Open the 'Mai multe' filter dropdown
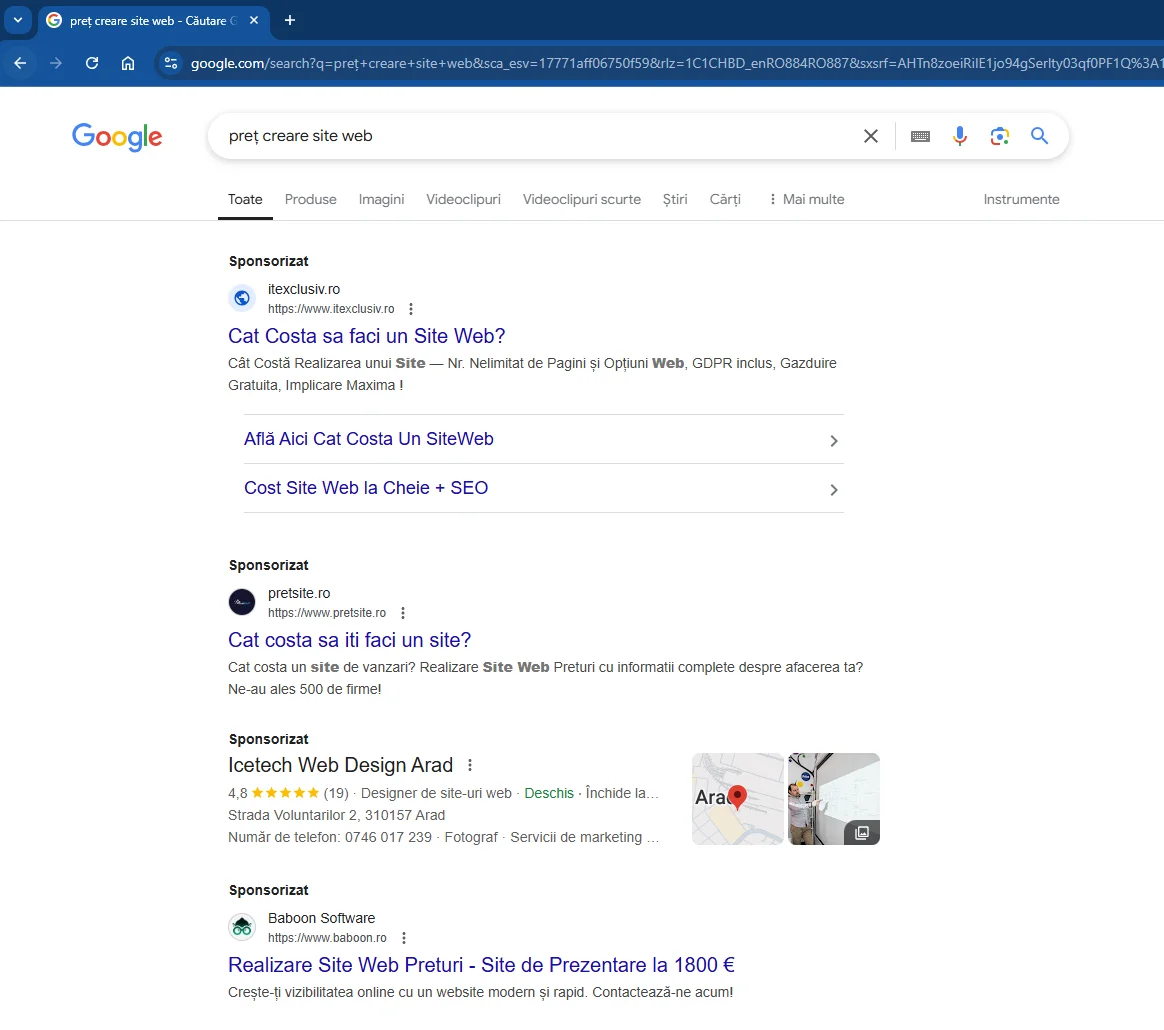Screen dimensions: 1164x1030 click(806, 199)
